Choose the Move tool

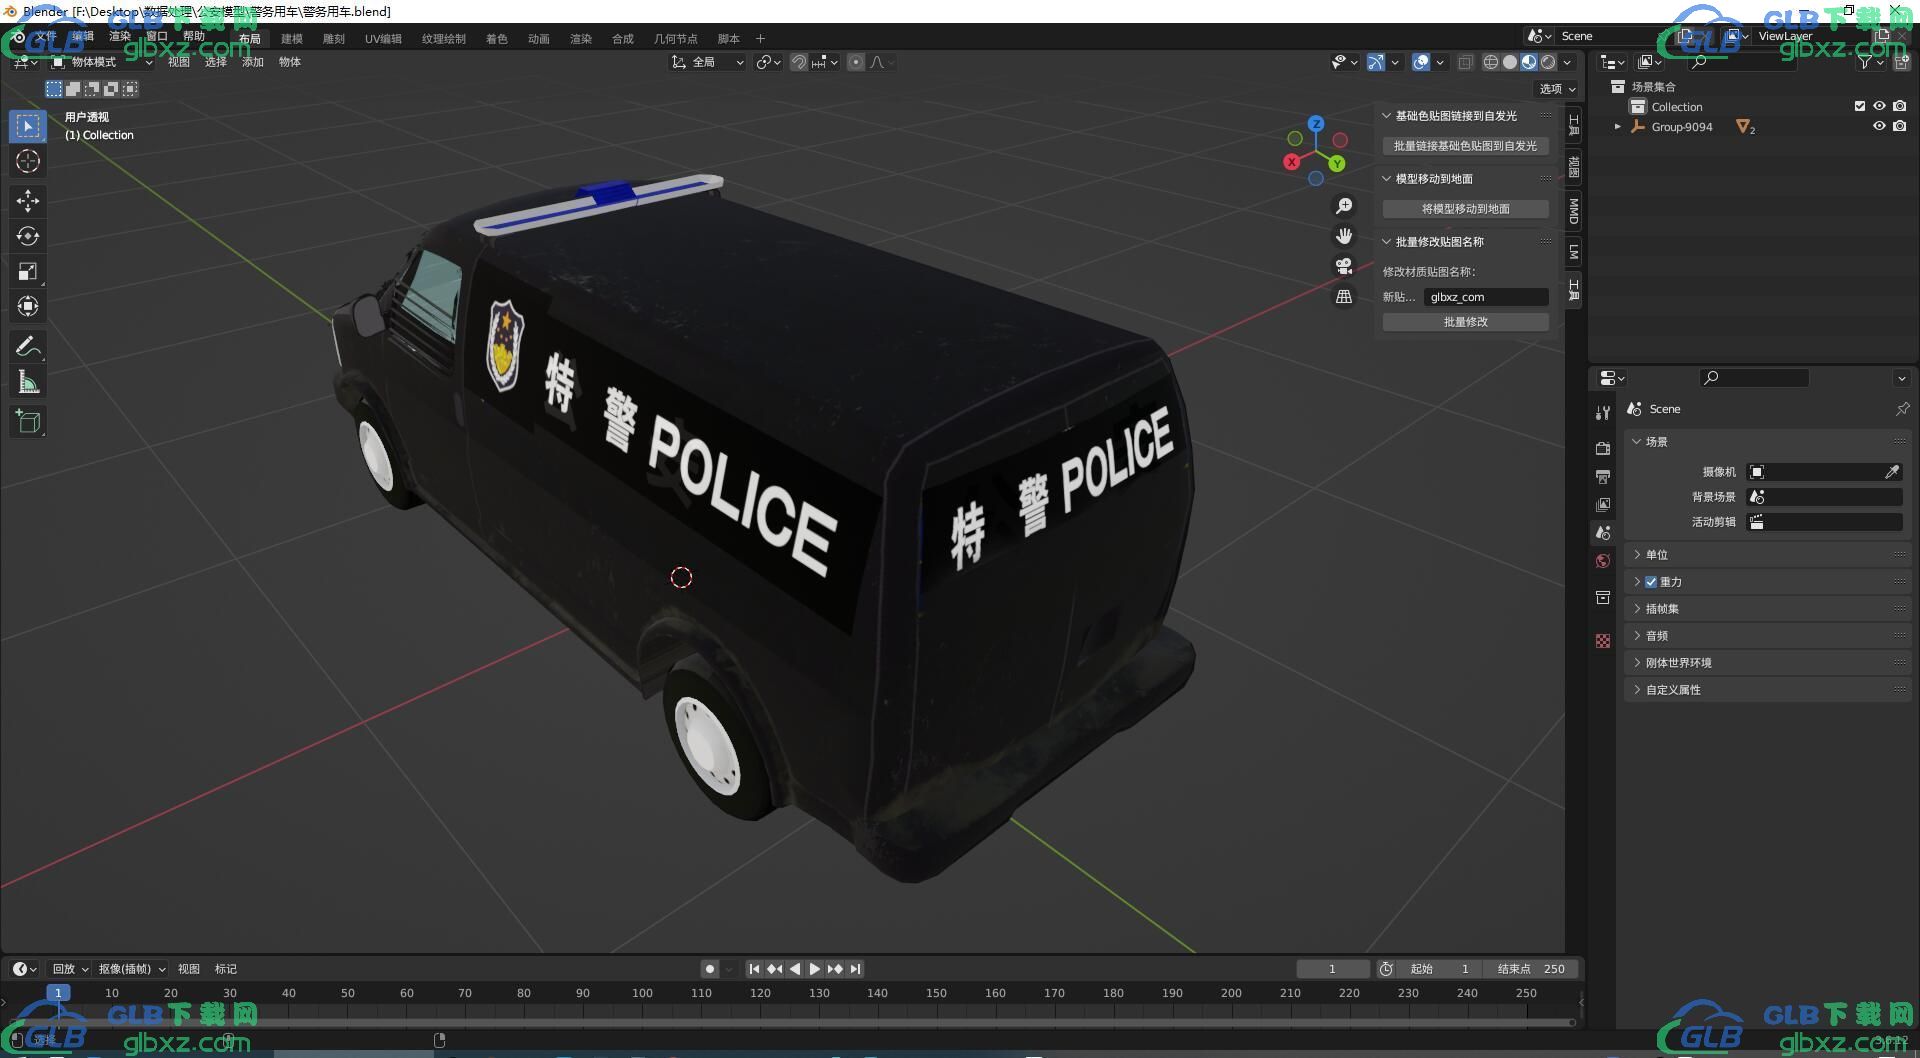click(x=28, y=201)
